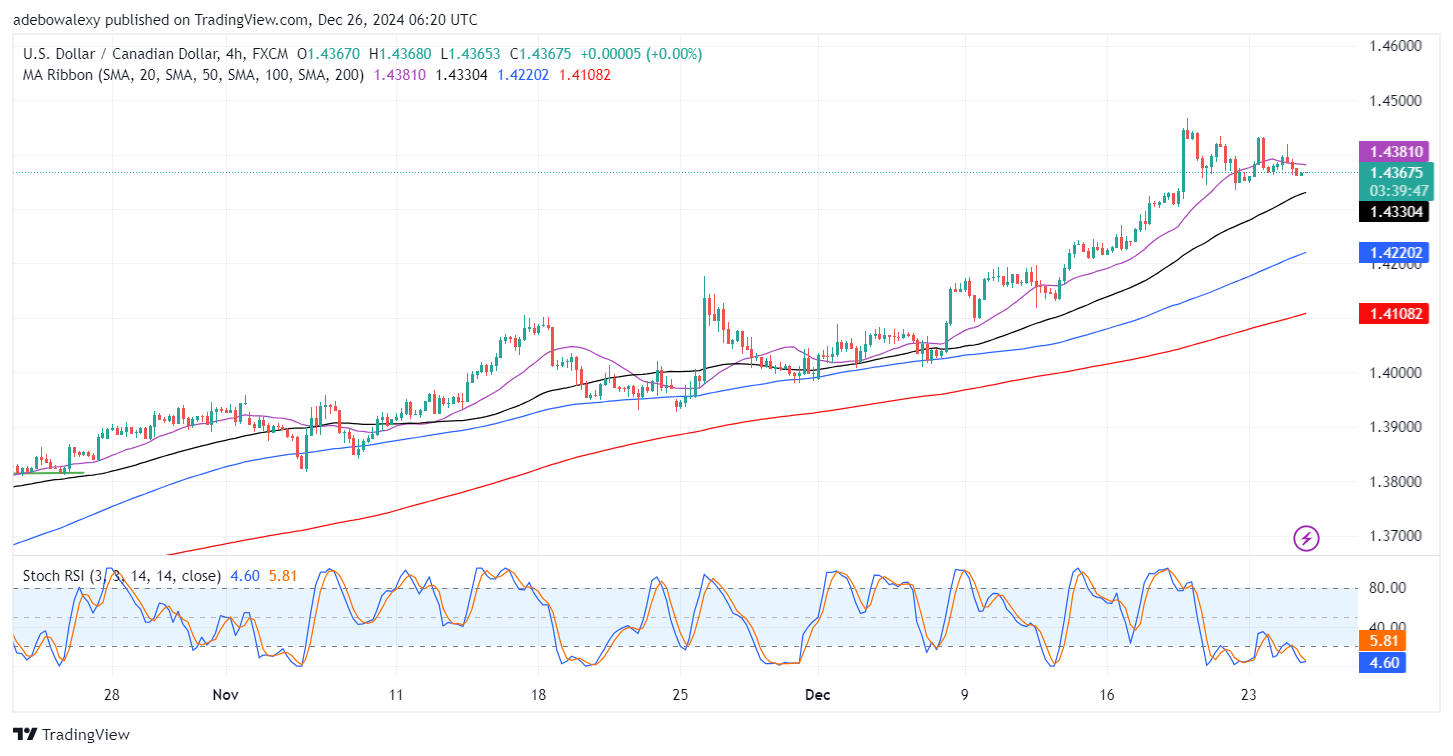Click the TradingView logo at bottom left
The width and height of the screenshot is (1453, 756).
71,735
